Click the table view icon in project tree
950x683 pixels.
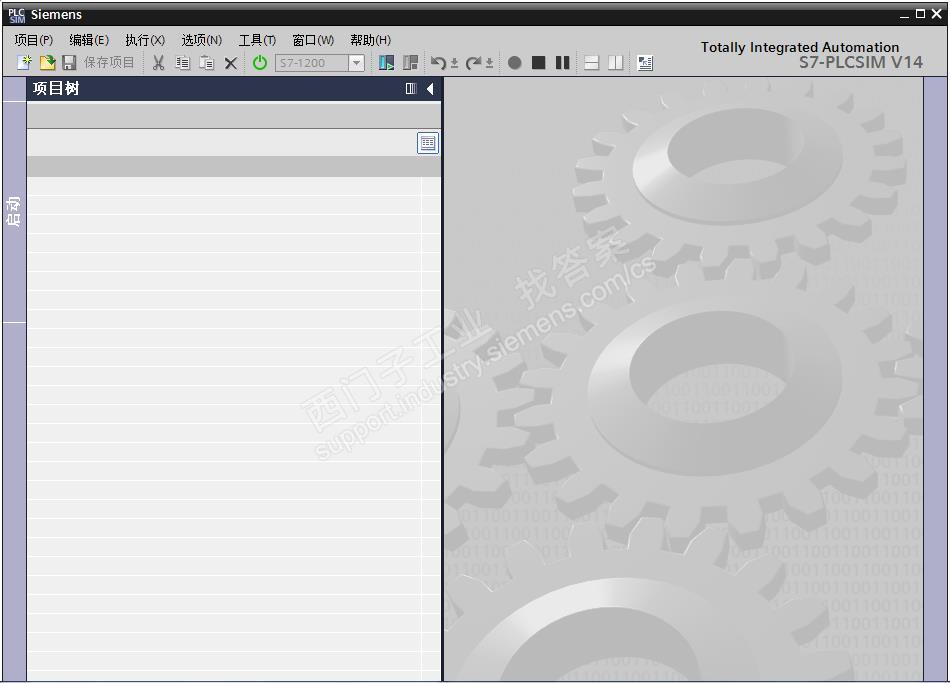coord(428,143)
